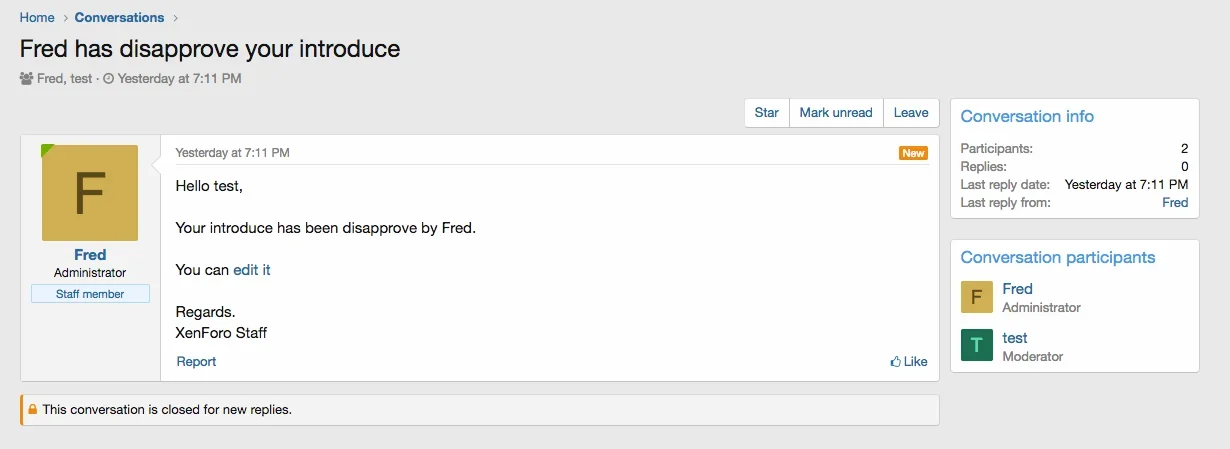Image resolution: width=1230 pixels, height=449 pixels.
Task: Go to the Home breadcrumb
Action: pos(37,17)
